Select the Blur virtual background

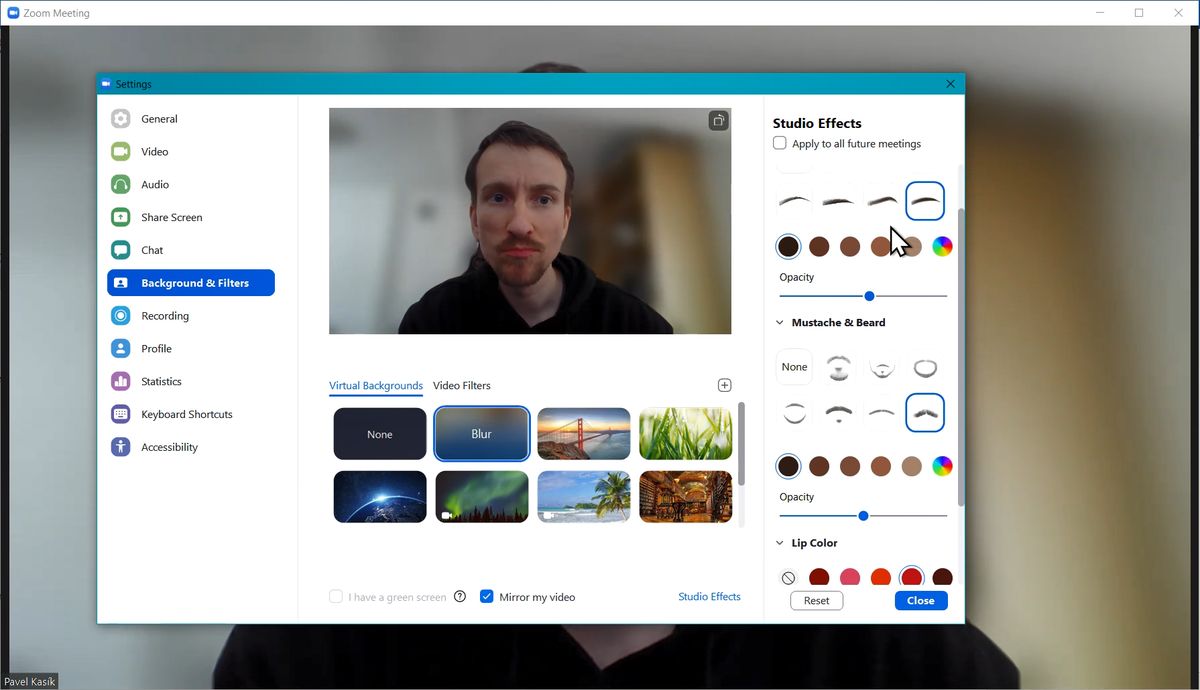pyautogui.click(x=482, y=434)
